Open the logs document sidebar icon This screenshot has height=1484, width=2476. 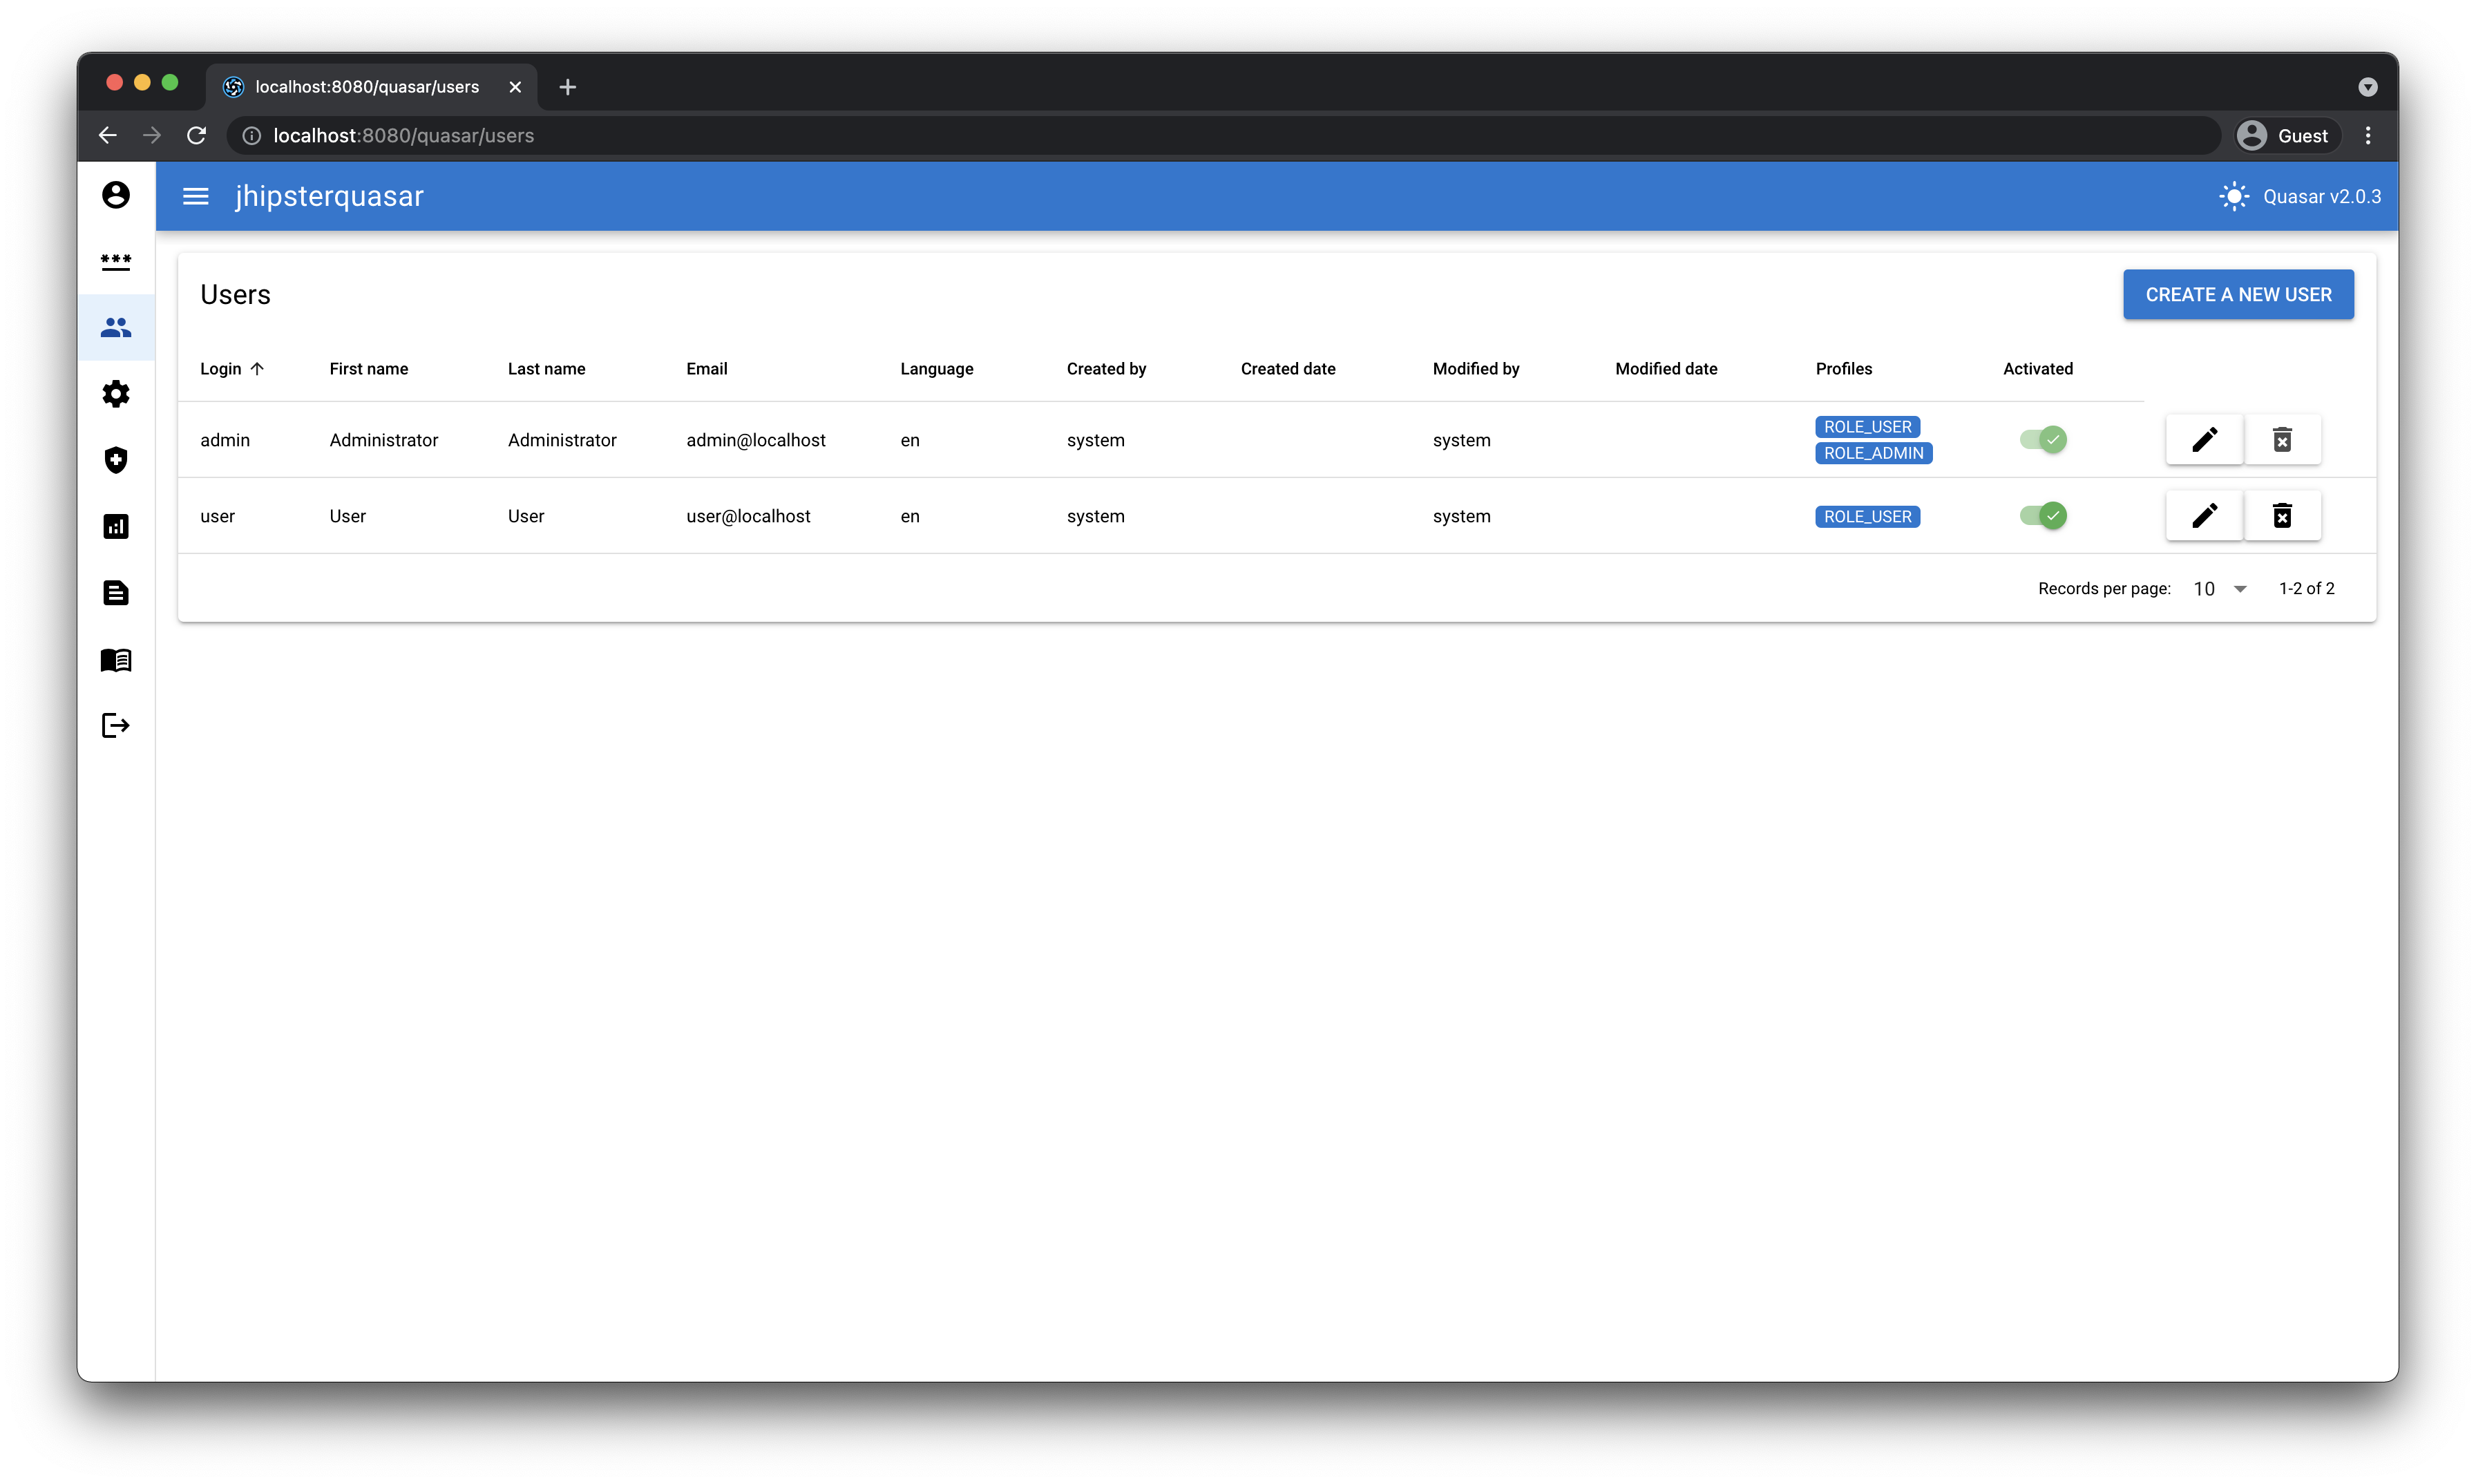[x=116, y=593]
